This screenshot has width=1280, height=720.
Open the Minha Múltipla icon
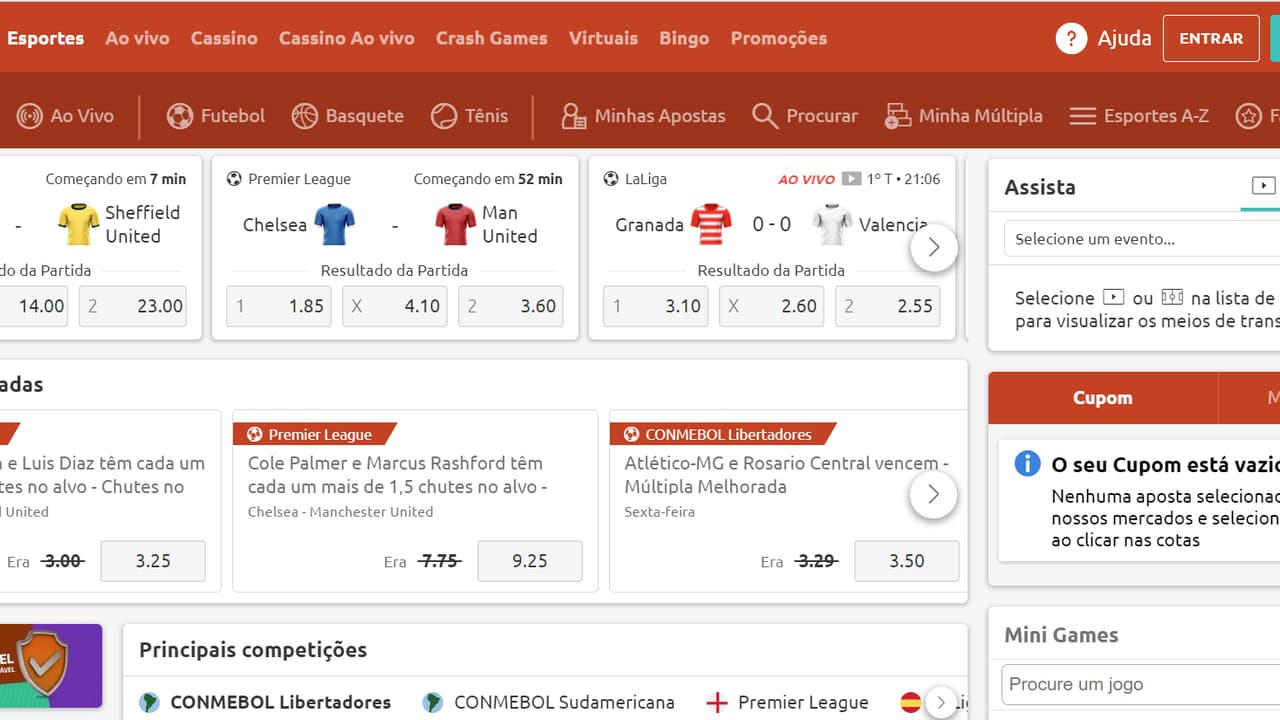[x=897, y=116]
